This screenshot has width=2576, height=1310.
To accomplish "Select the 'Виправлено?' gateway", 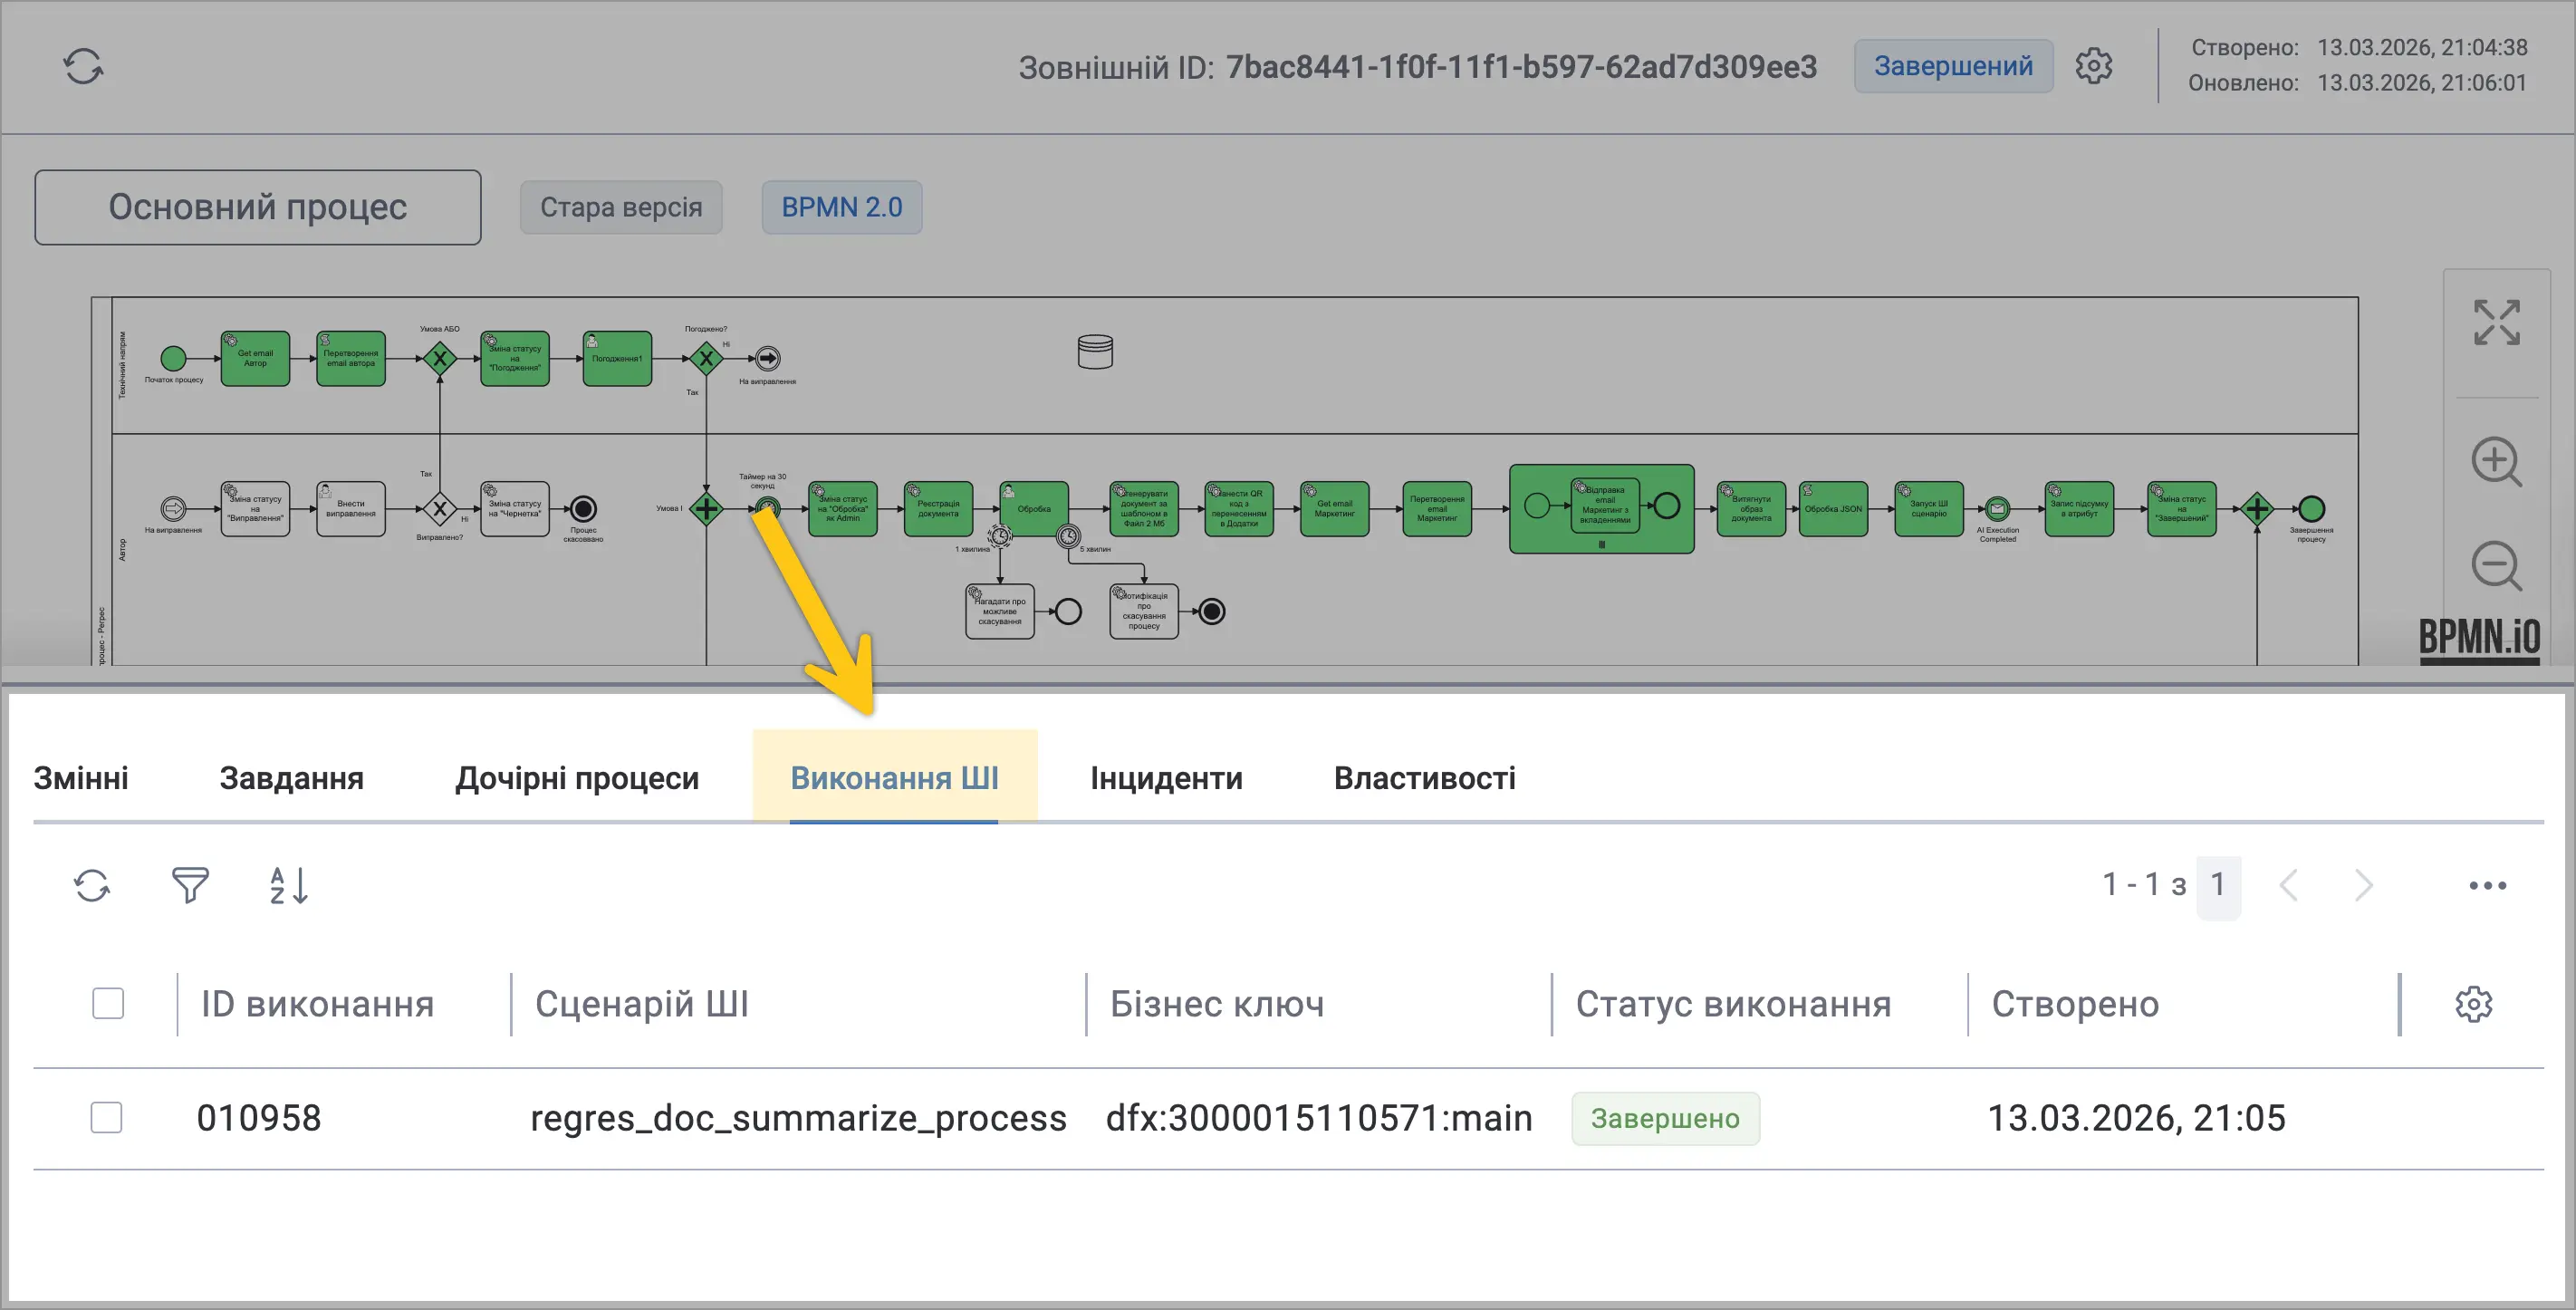I will pos(439,509).
